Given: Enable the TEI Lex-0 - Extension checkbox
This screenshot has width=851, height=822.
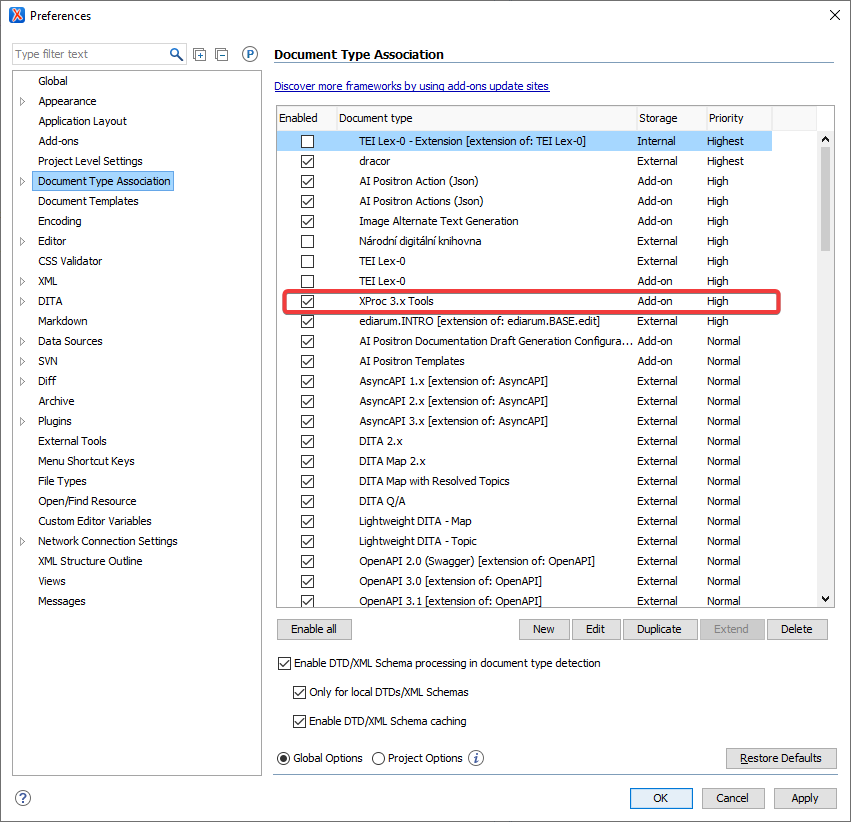Looking at the screenshot, I should coord(307,142).
